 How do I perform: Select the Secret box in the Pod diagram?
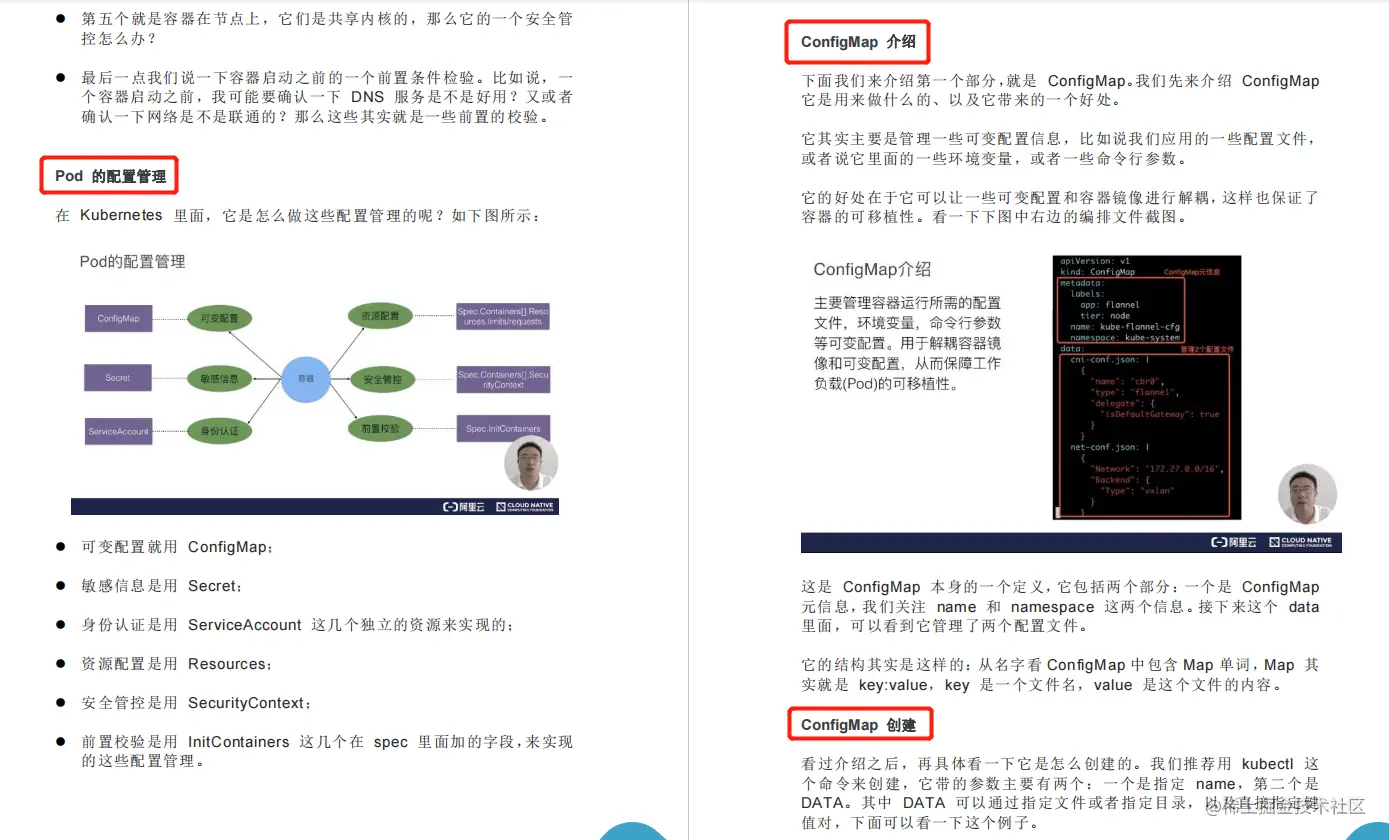[118, 378]
